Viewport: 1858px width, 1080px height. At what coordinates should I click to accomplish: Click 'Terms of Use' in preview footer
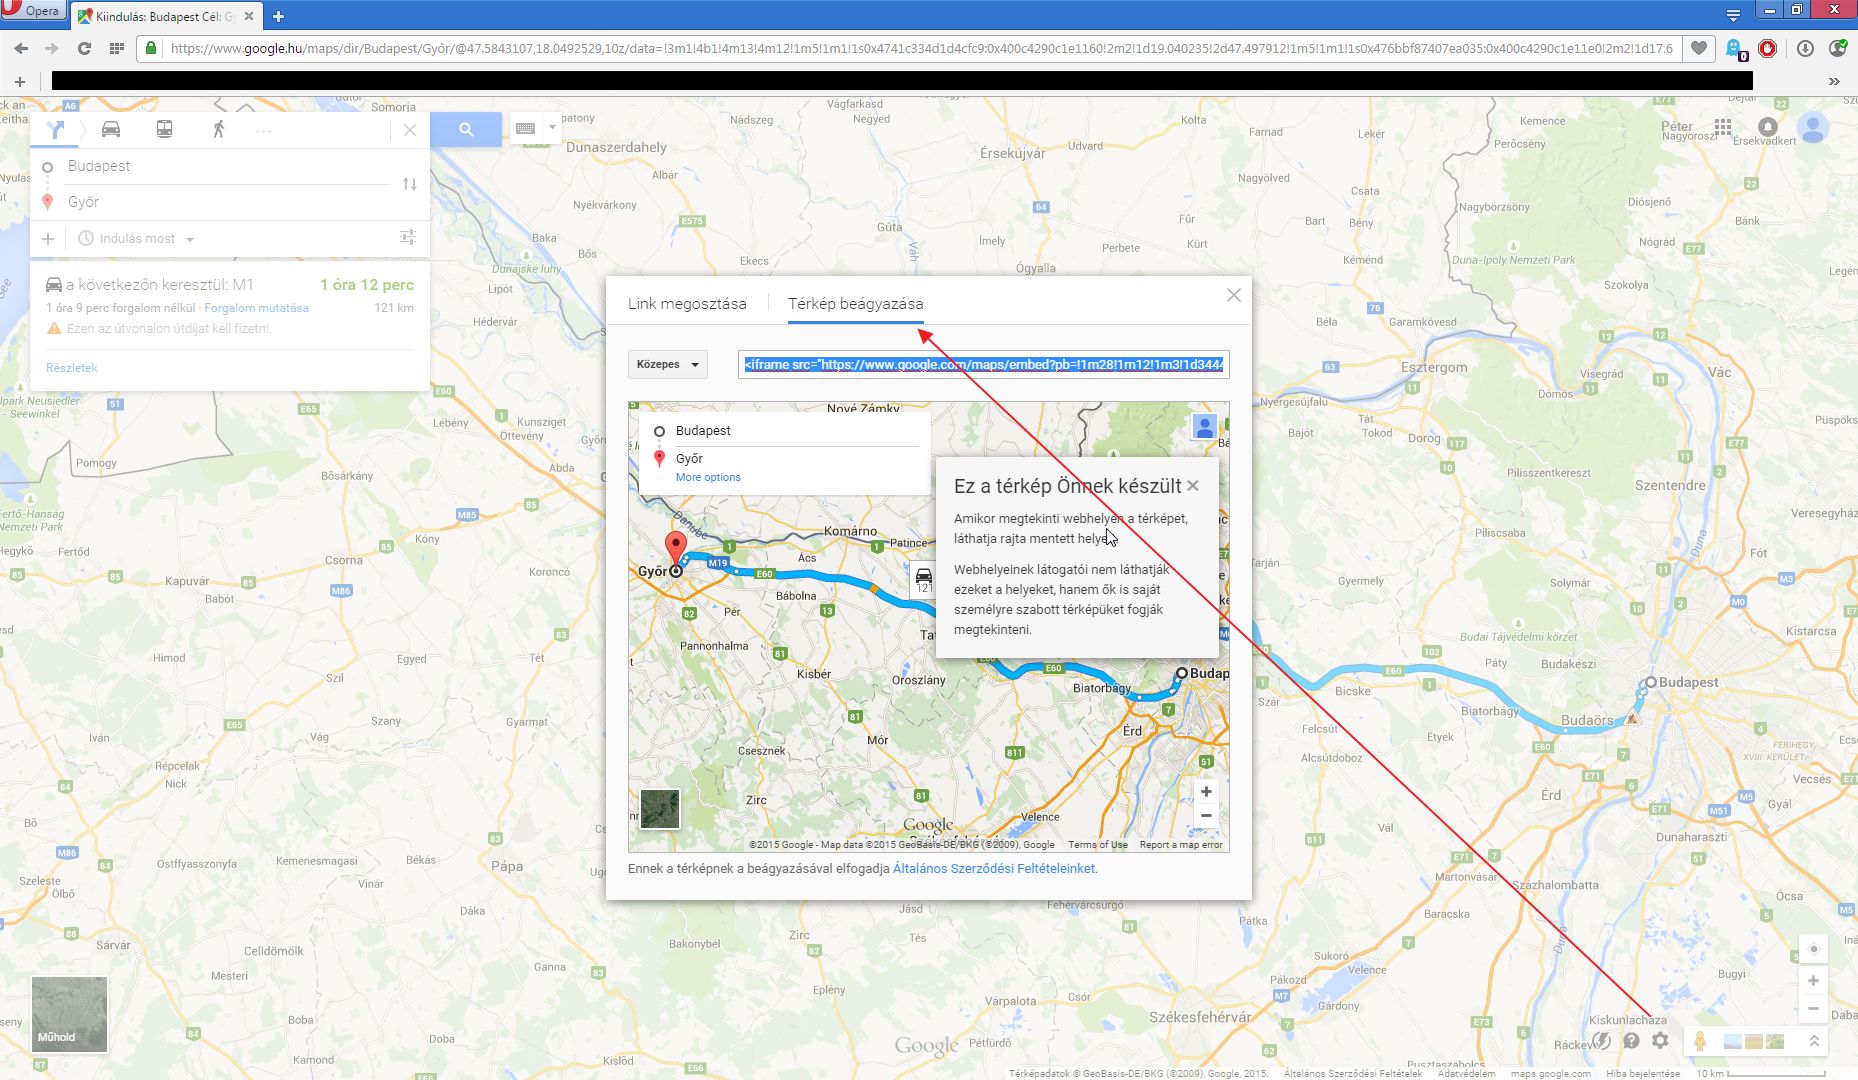(x=1098, y=845)
